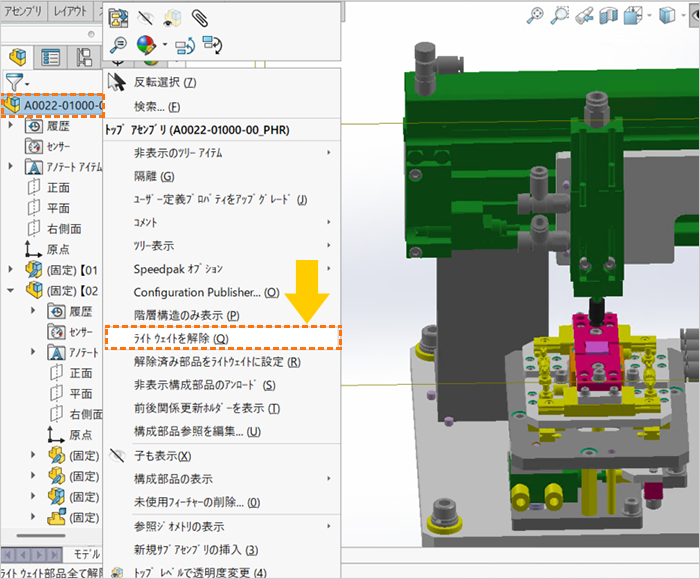Screen dimensions: 700x579
Task: Open the Speedpak オプション submenu
Action: 222,269
